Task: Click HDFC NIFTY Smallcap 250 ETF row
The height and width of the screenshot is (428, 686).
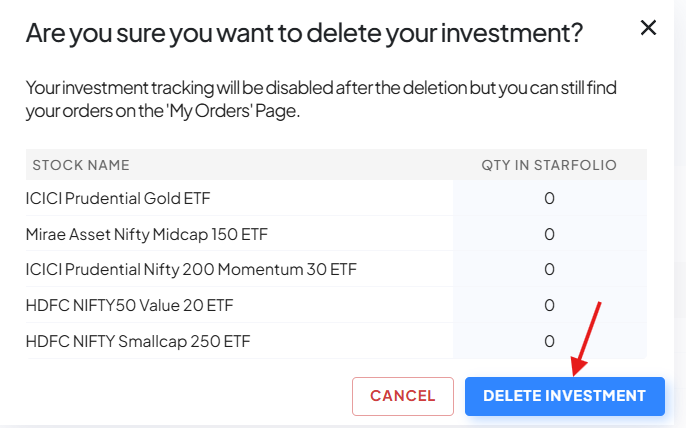Action: (x=138, y=341)
